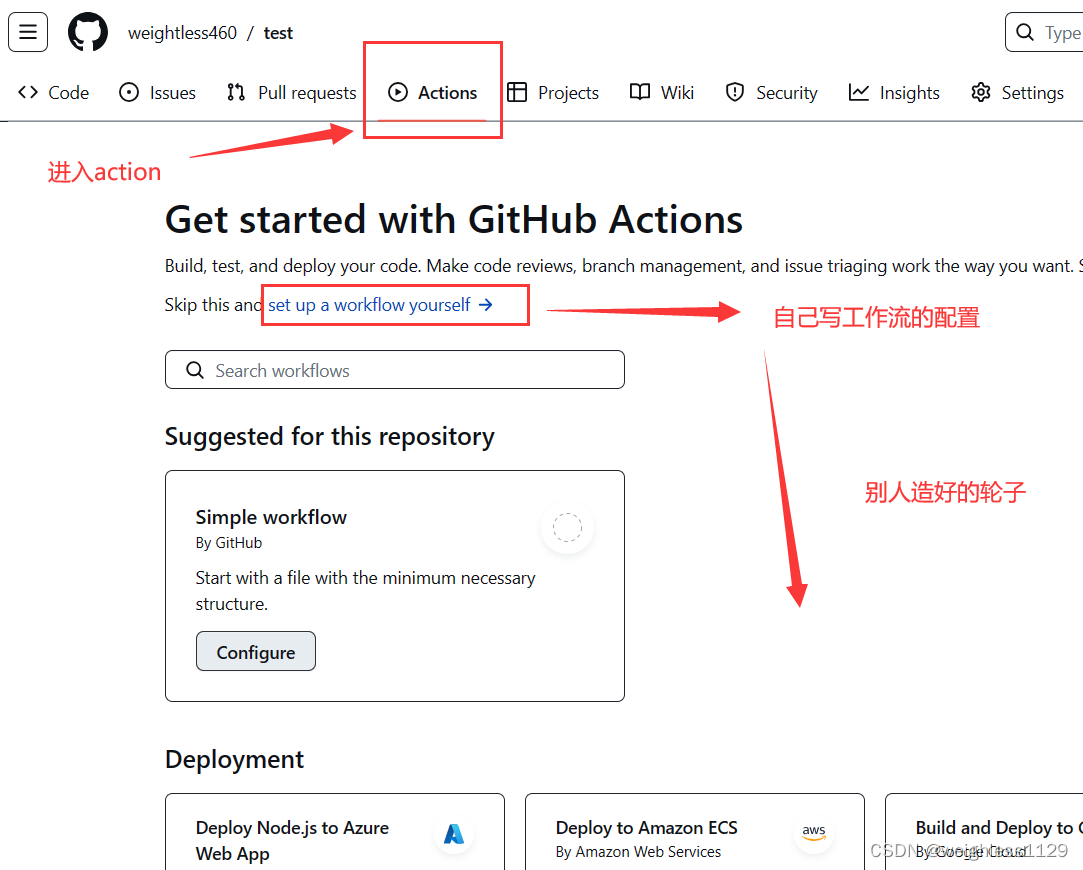The width and height of the screenshot is (1083, 870).
Task: Open the repository Settings tab
Action: pyautogui.click(x=1017, y=93)
